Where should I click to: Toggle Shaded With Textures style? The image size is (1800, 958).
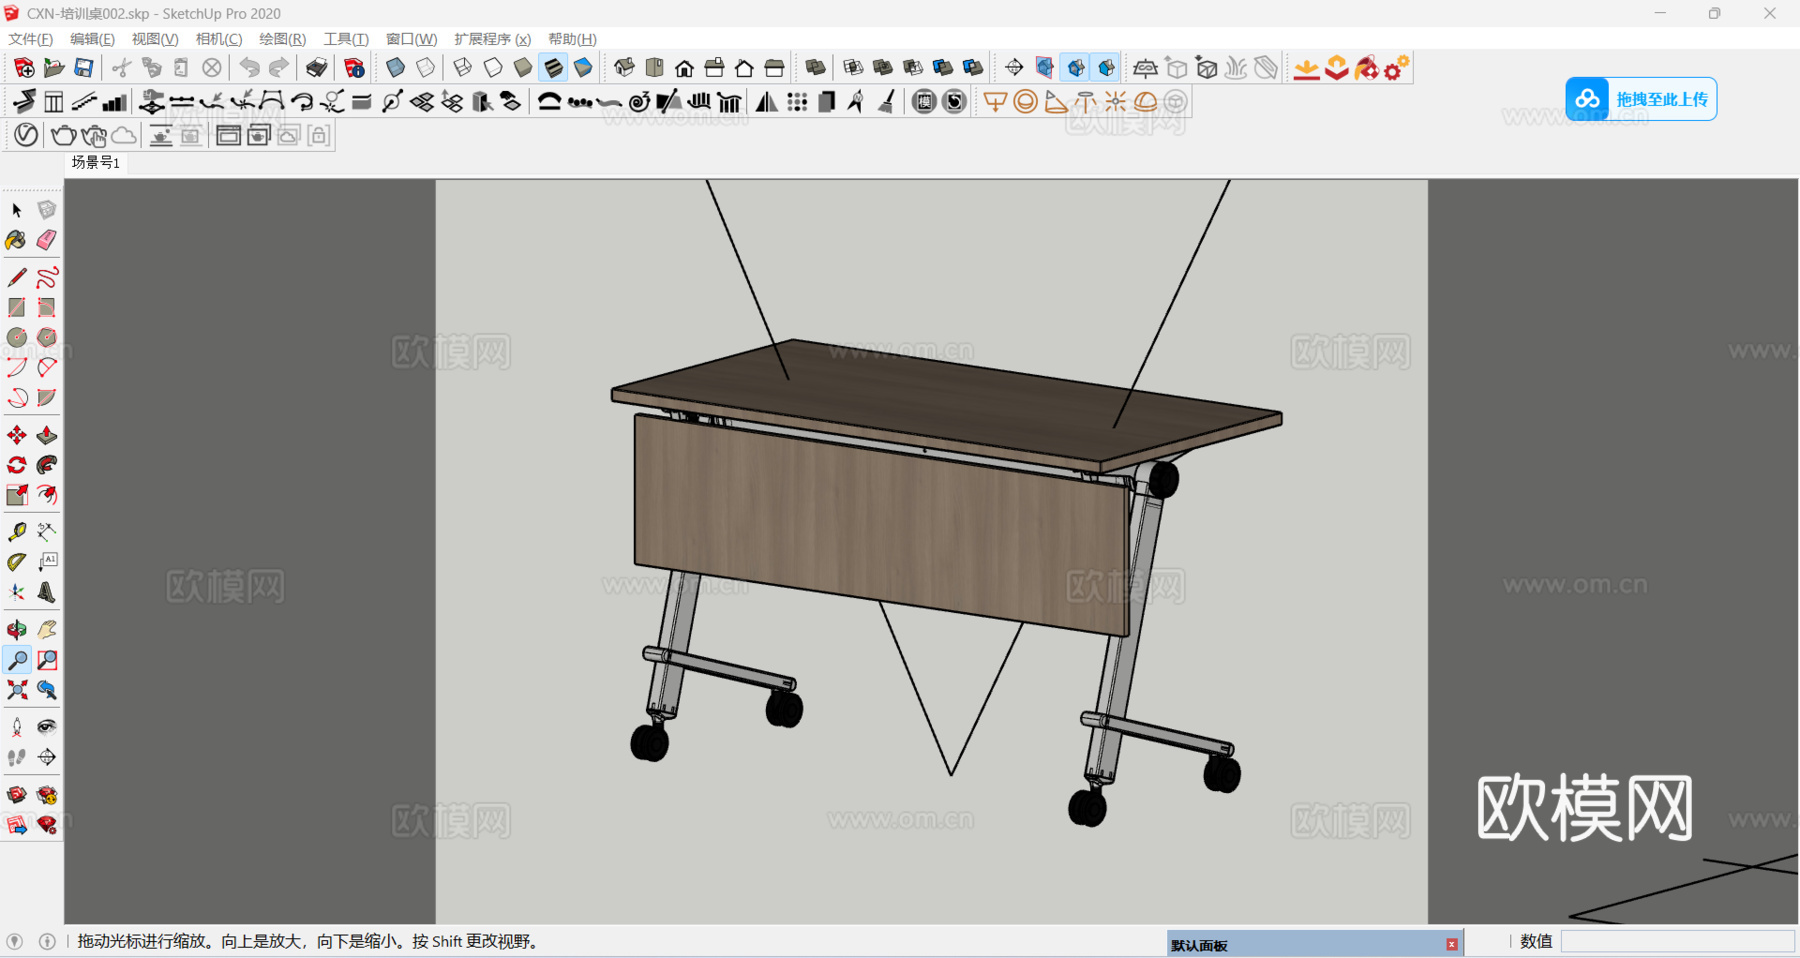coord(553,68)
